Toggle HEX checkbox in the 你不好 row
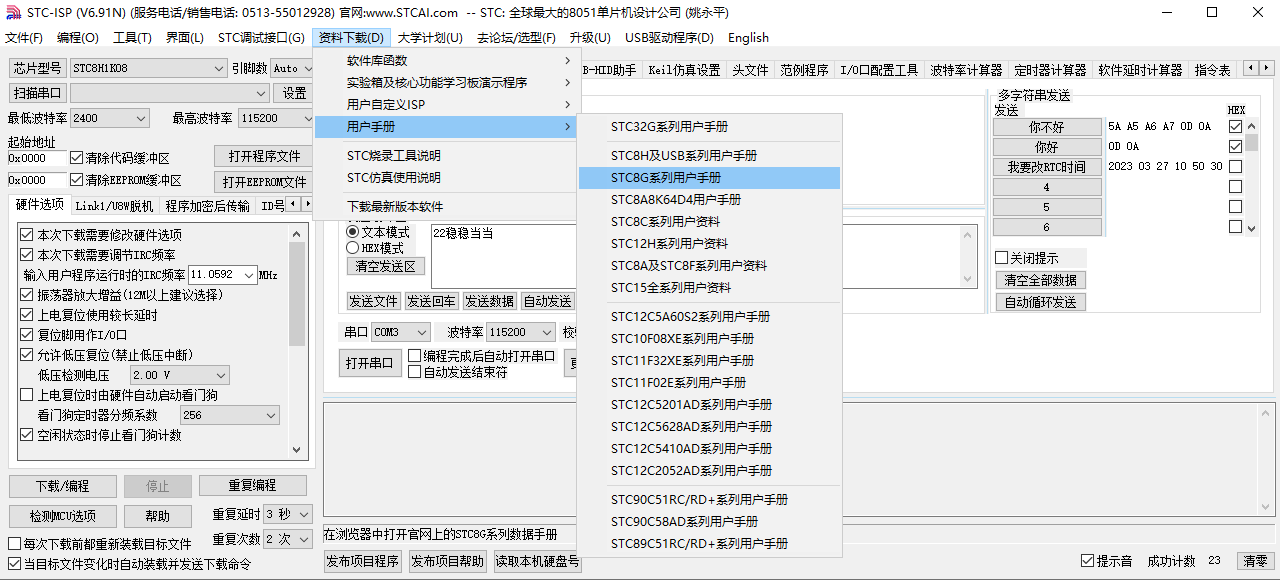This screenshot has width=1280, height=580. pos(1235,127)
